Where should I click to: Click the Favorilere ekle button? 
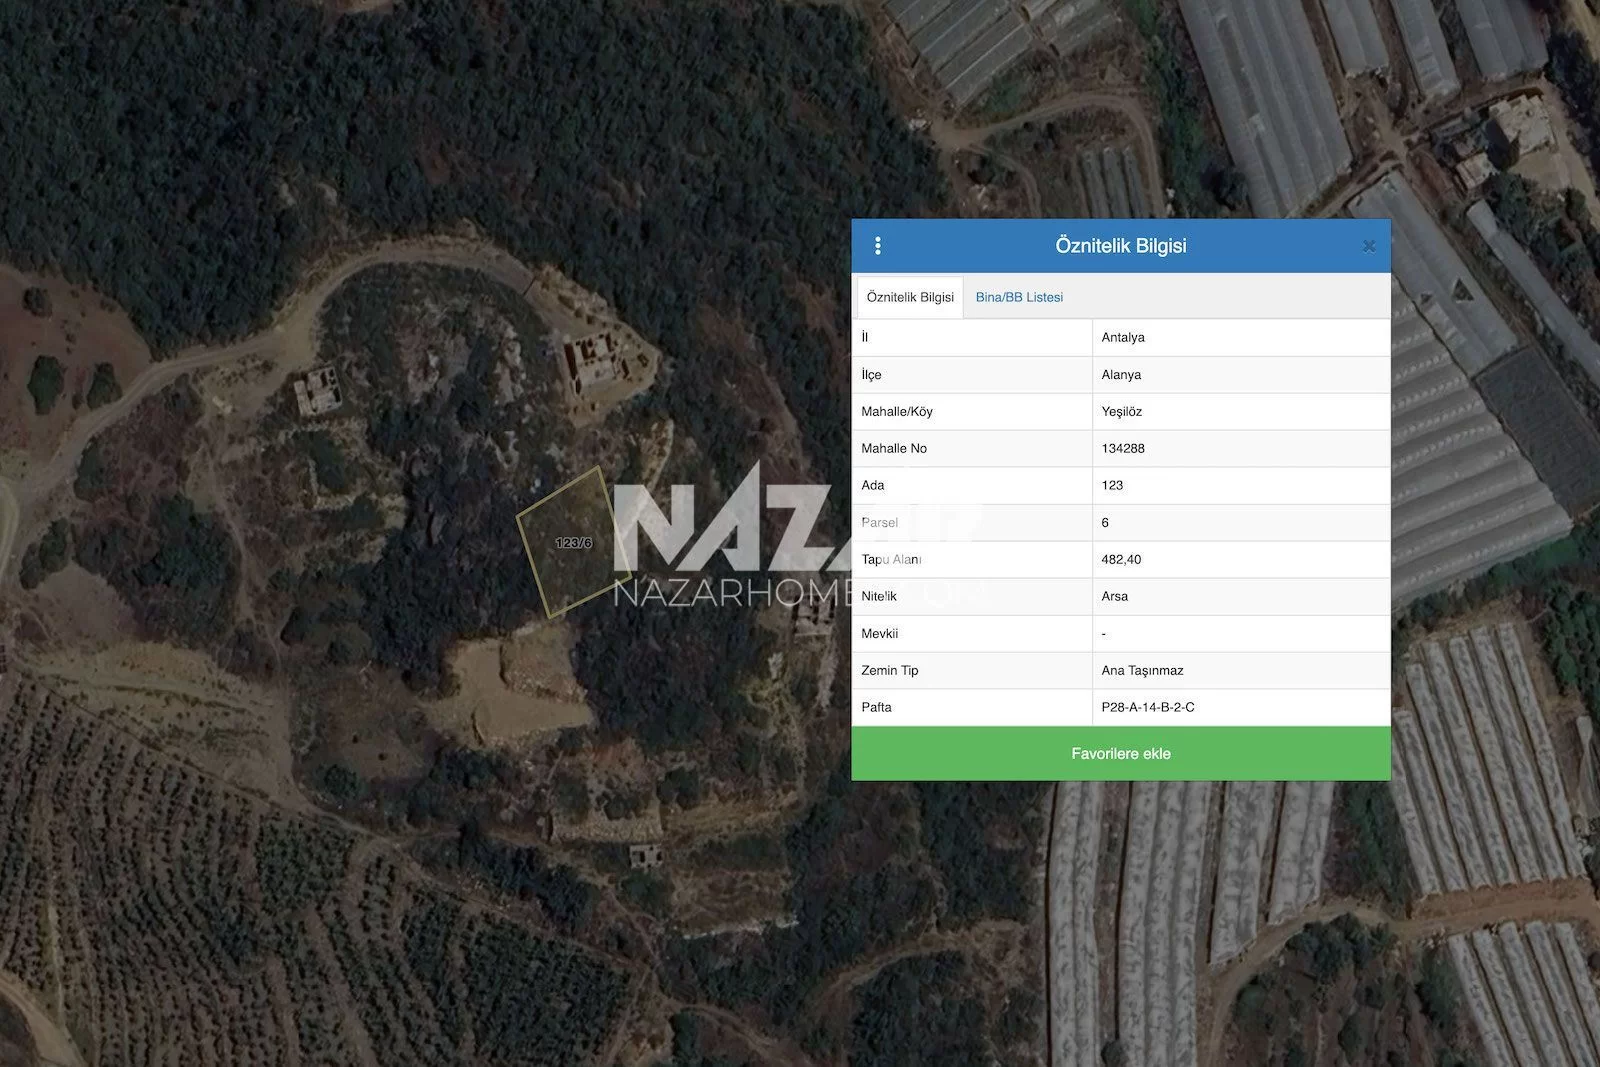(1120, 753)
